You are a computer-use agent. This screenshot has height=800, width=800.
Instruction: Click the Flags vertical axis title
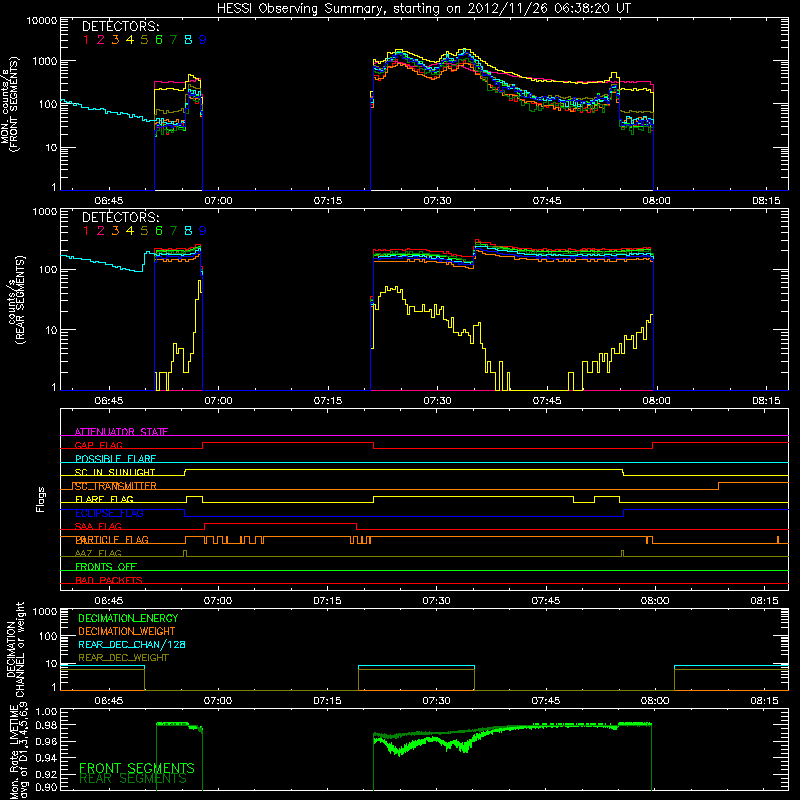(x=41, y=499)
